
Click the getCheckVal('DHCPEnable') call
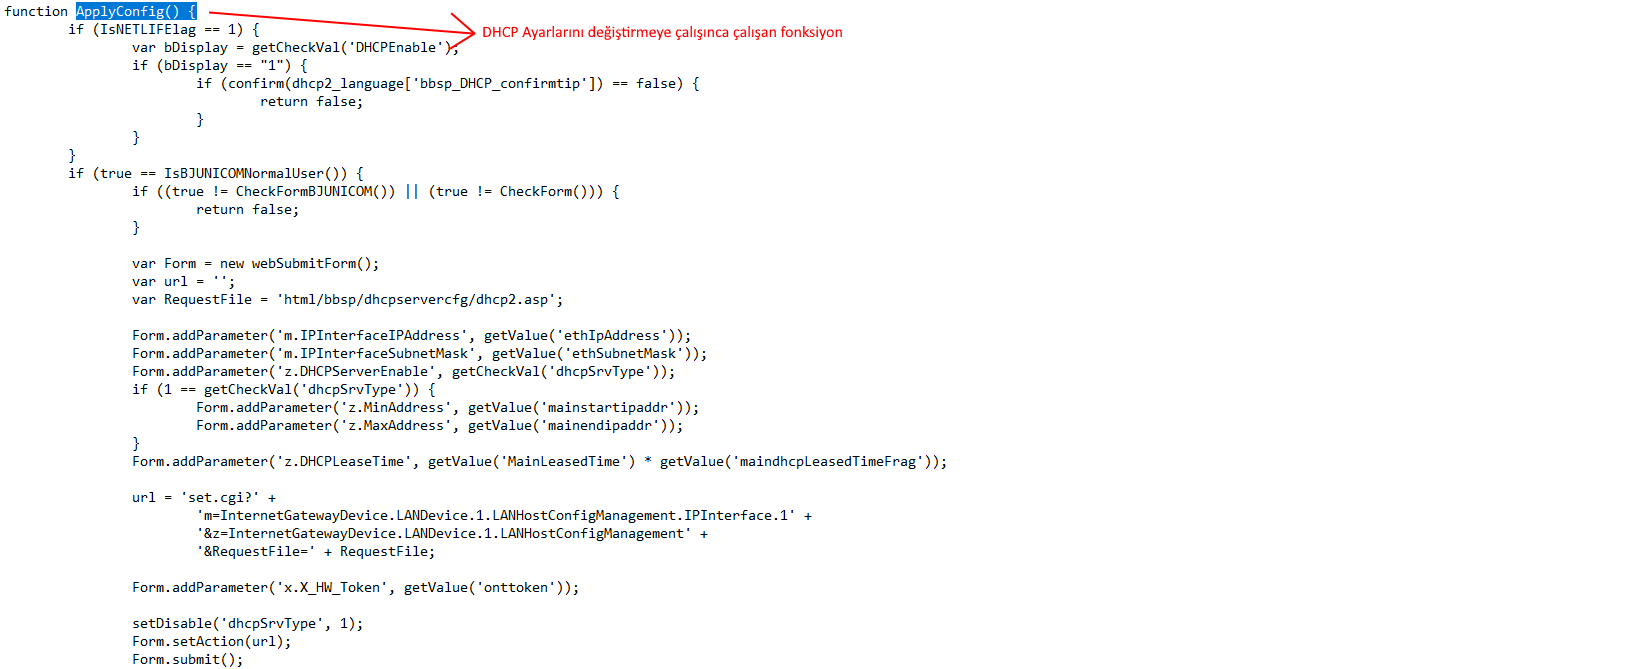tap(348, 47)
